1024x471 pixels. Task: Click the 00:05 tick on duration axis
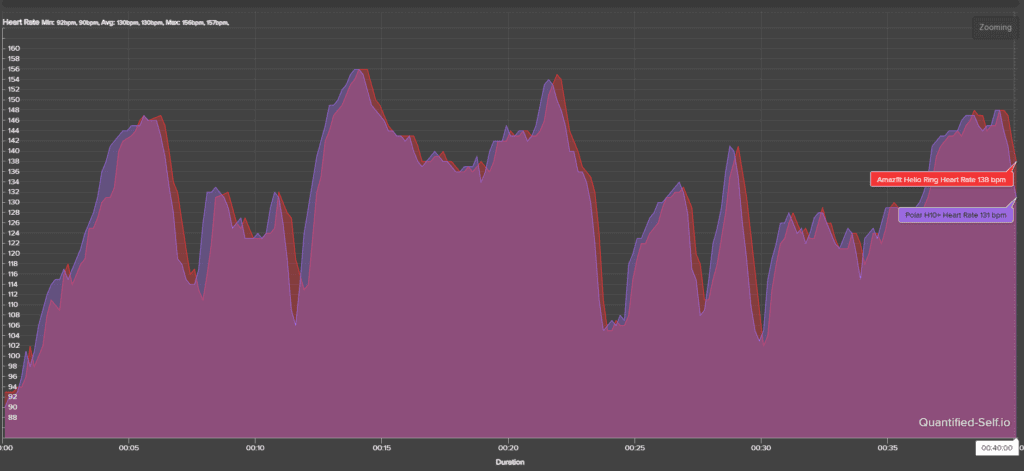[x=129, y=449]
